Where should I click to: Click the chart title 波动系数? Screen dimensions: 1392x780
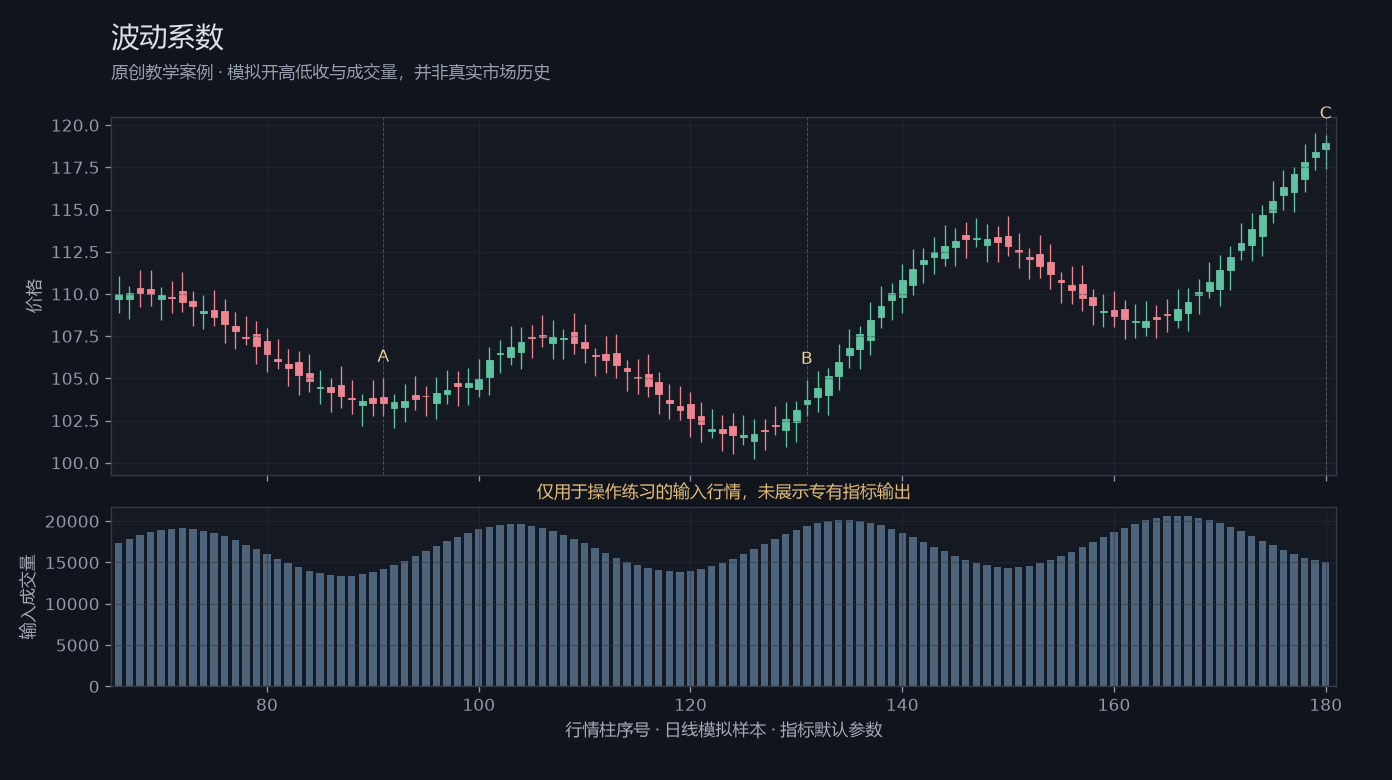[167, 38]
